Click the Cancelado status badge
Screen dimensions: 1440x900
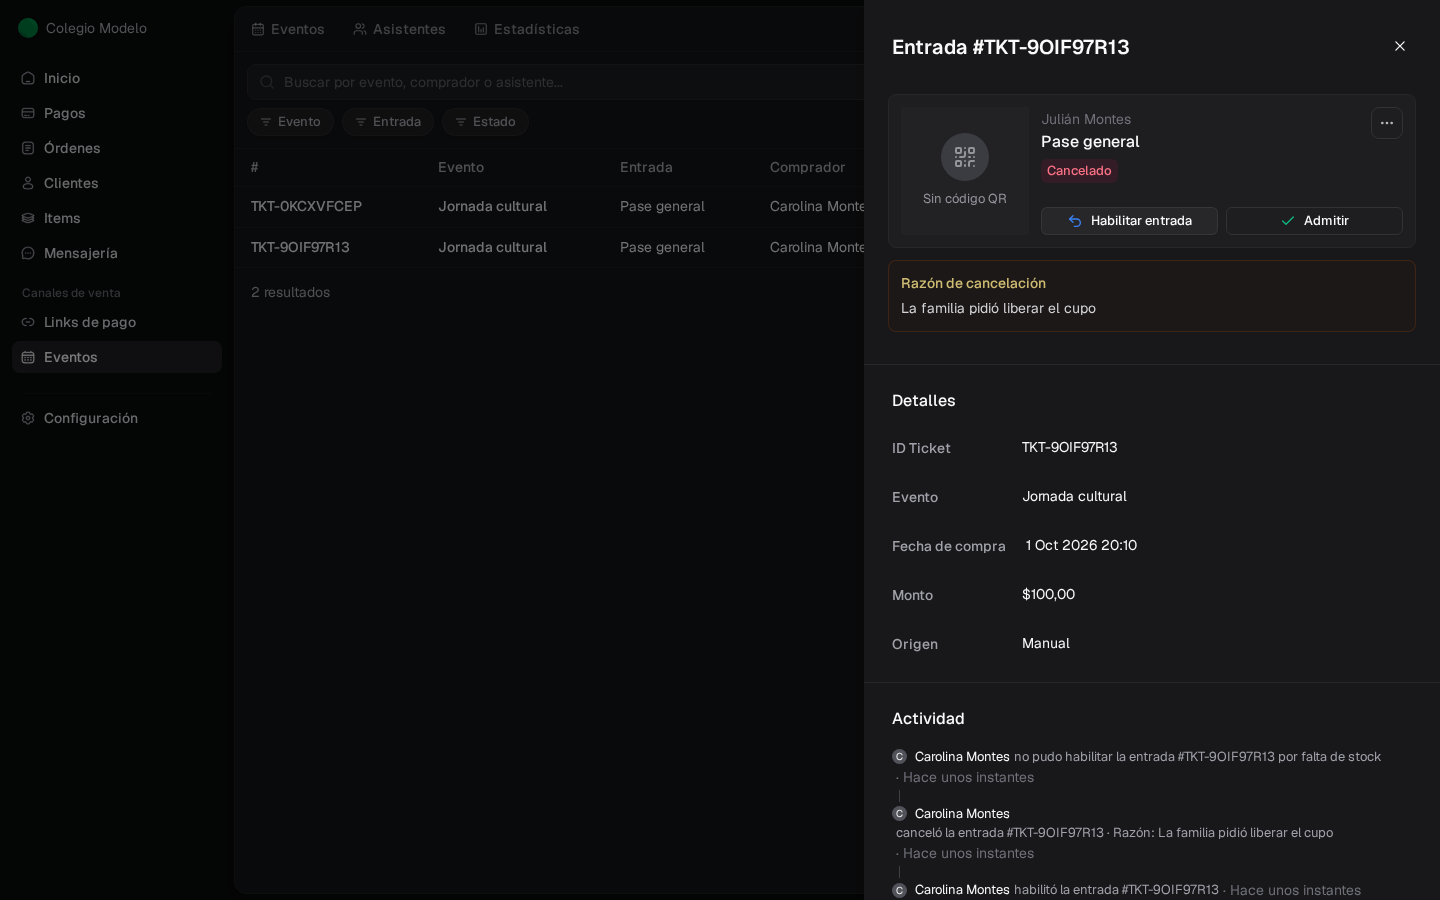click(x=1079, y=171)
